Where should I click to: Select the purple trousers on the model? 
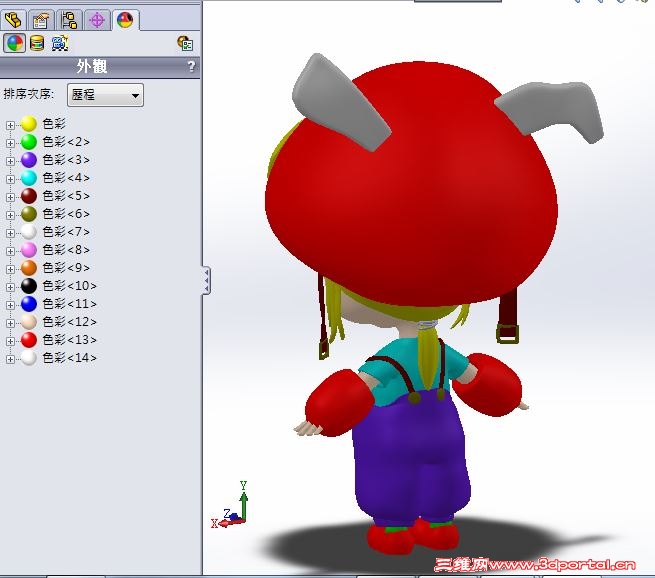(411, 459)
